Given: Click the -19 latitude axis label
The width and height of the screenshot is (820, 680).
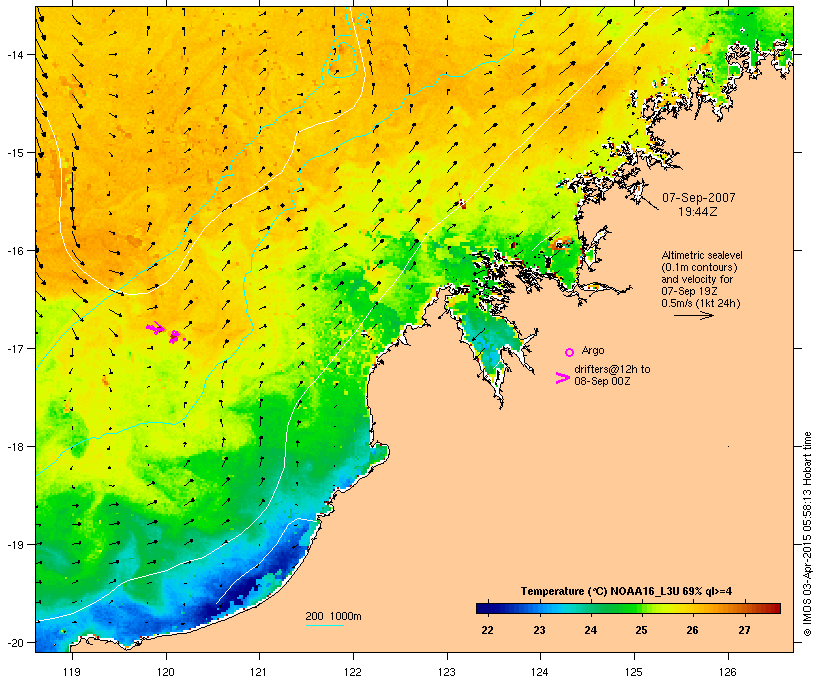Looking at the screenshot, I should (14, 545).
